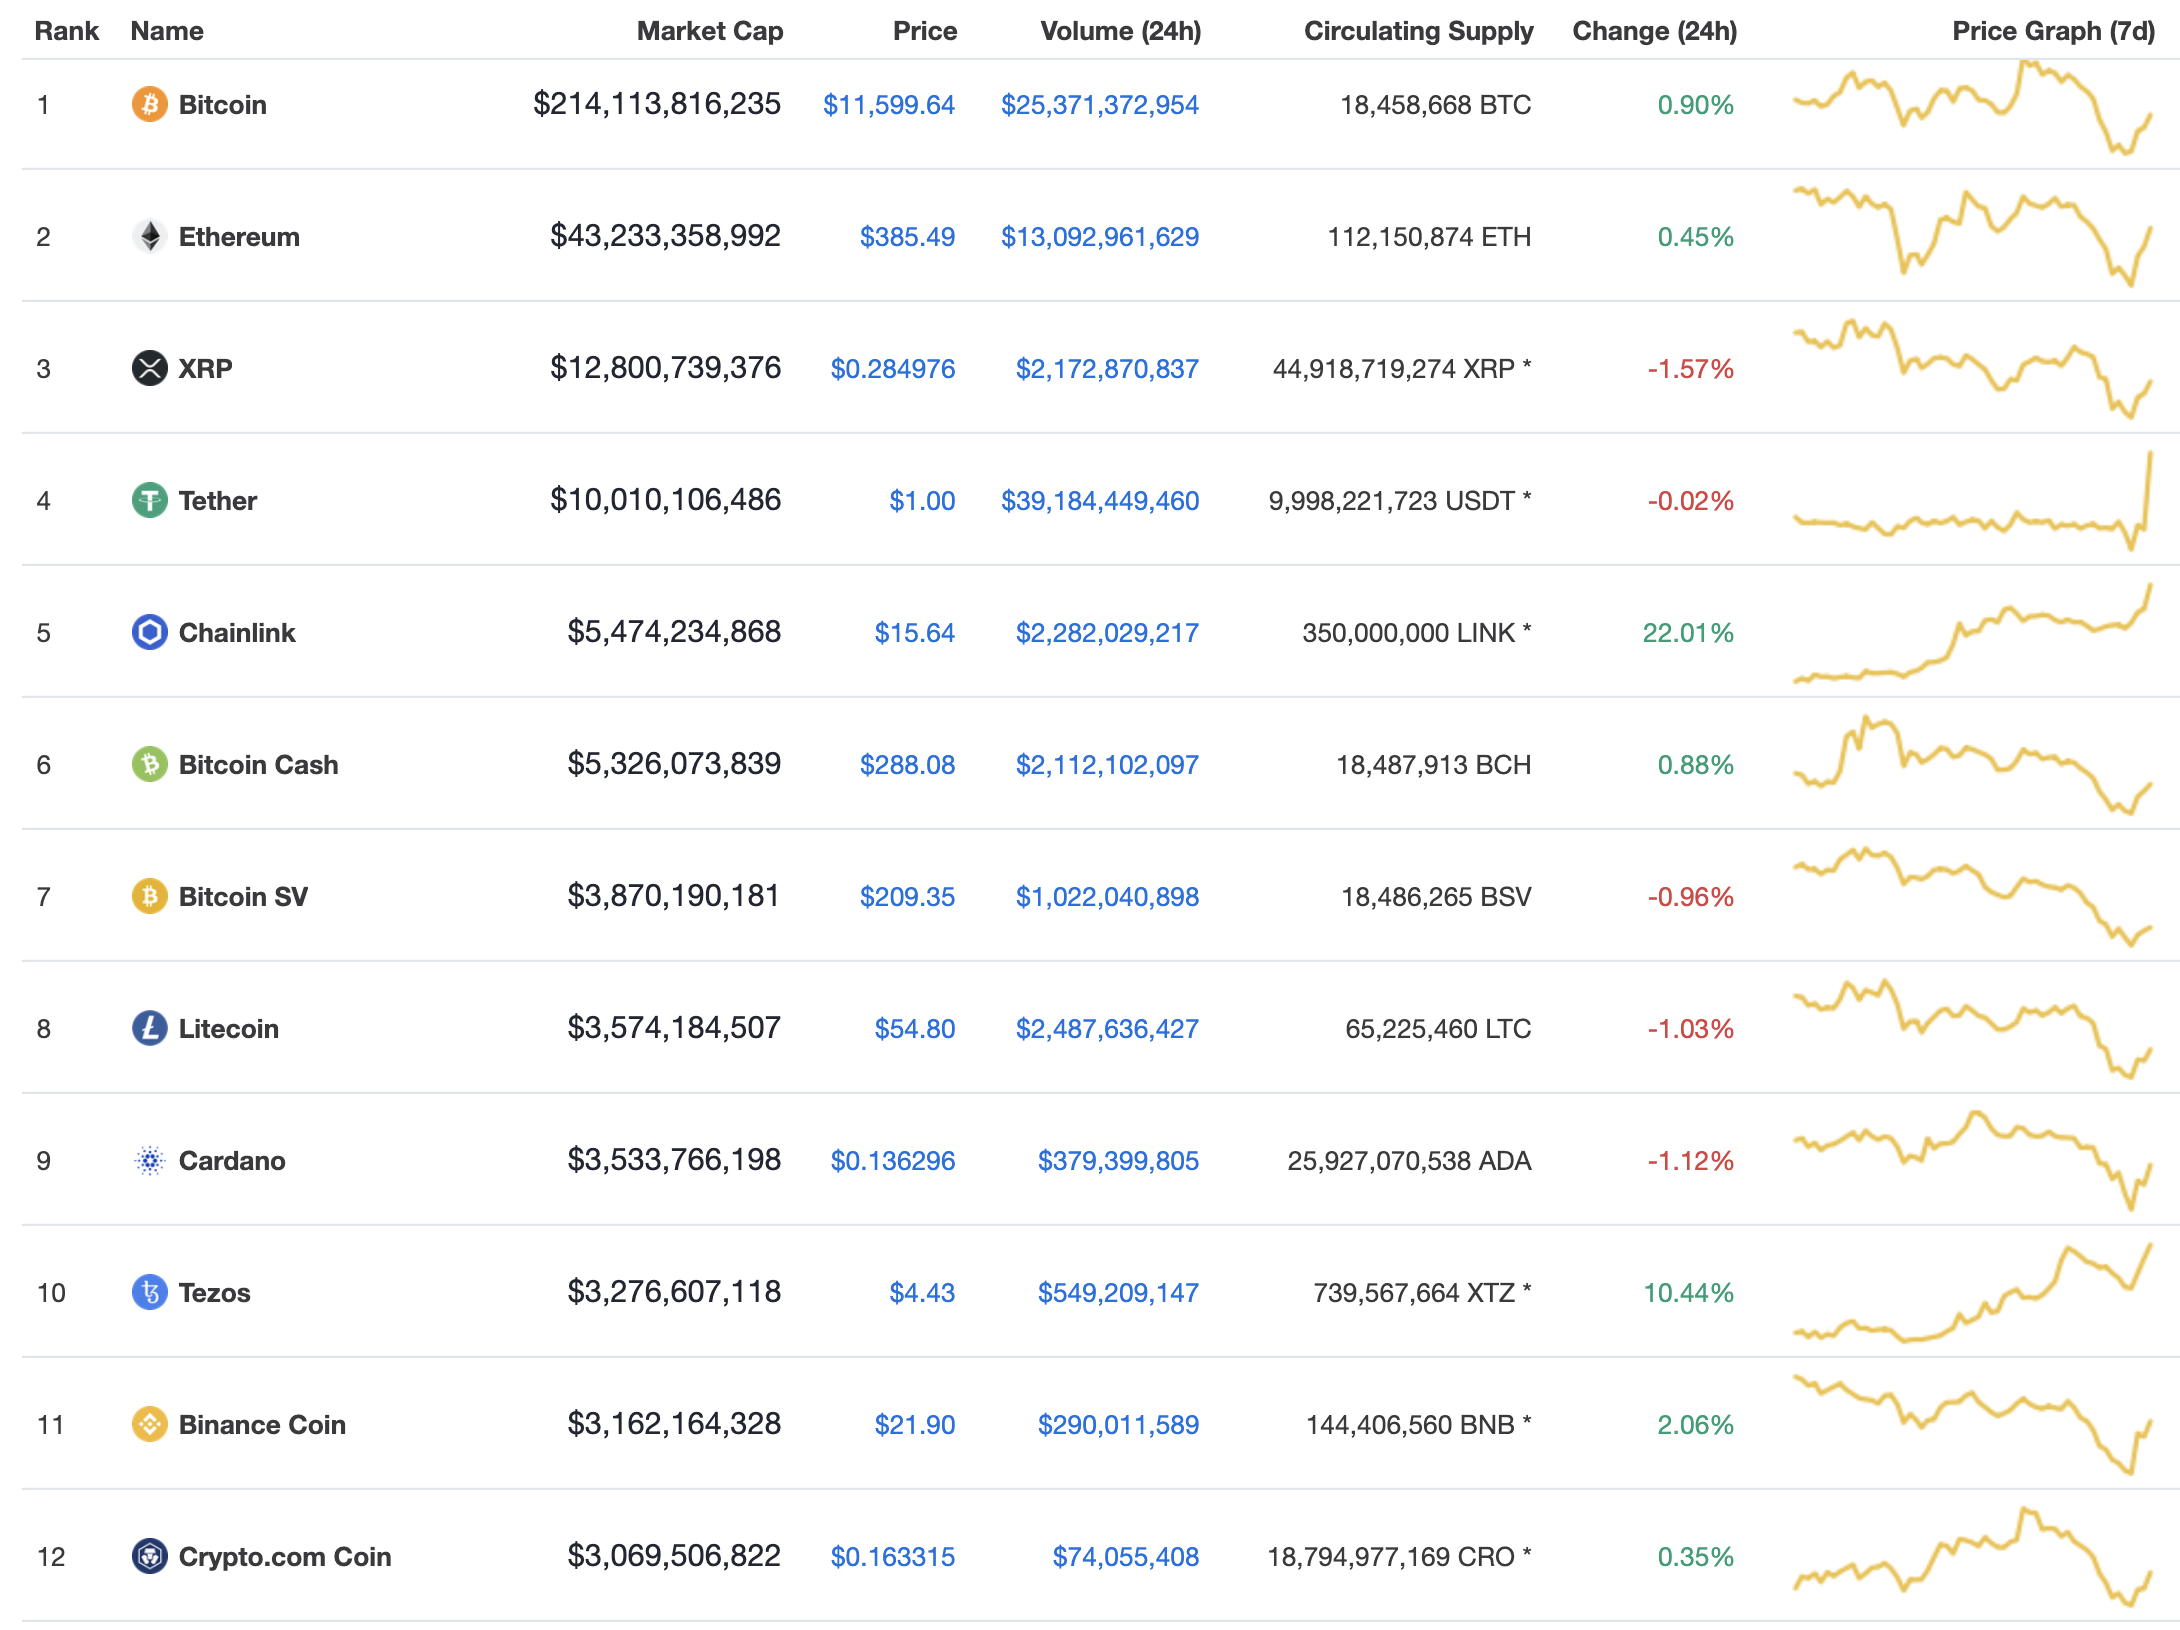Click Binance Coin volume $290,011,589
Viewport: 2180px width, 1630px height.
[x=1118, y=1425]
